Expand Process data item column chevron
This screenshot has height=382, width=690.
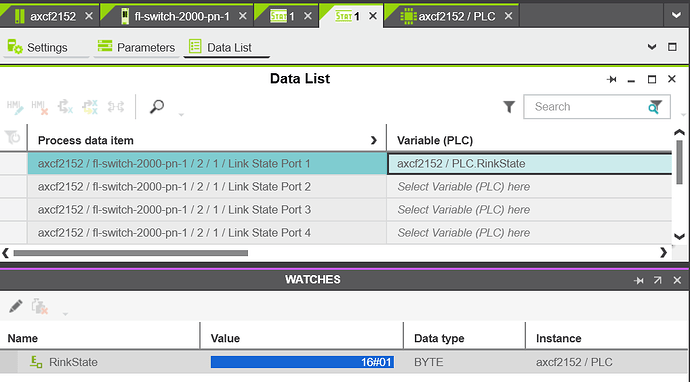point(374,140)
